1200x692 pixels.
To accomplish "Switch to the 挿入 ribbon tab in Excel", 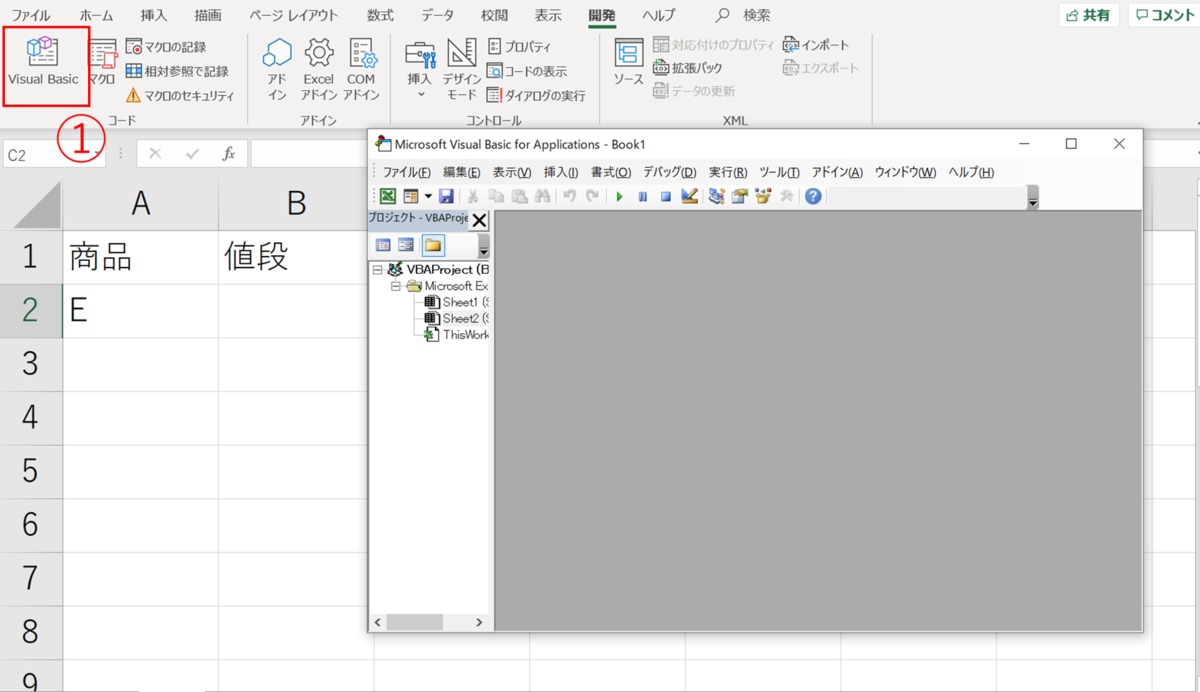I will tap(154, 15).
